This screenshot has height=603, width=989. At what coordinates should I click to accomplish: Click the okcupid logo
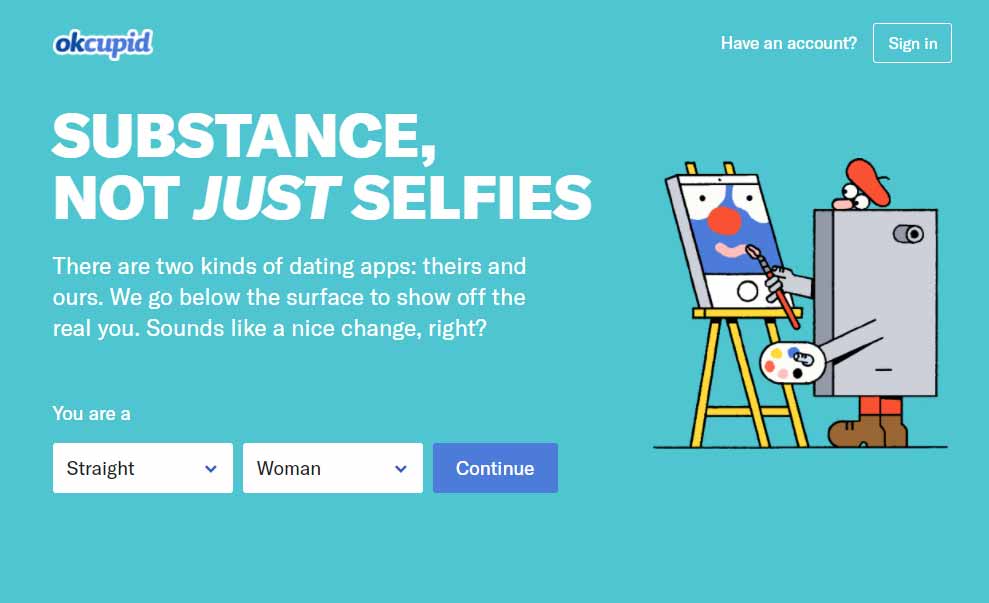102,43
